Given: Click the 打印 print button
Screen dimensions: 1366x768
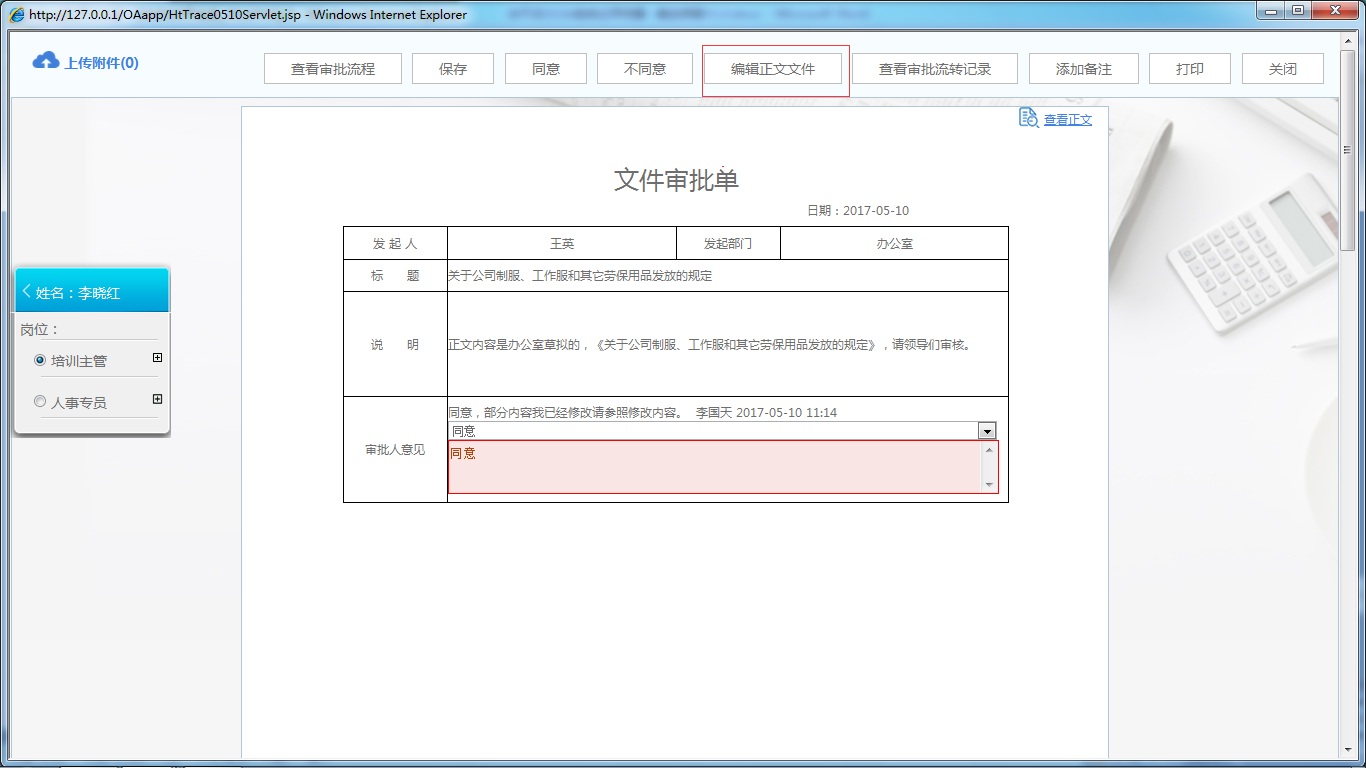Looking at the screenshot, I should (x=1189, y=68).
